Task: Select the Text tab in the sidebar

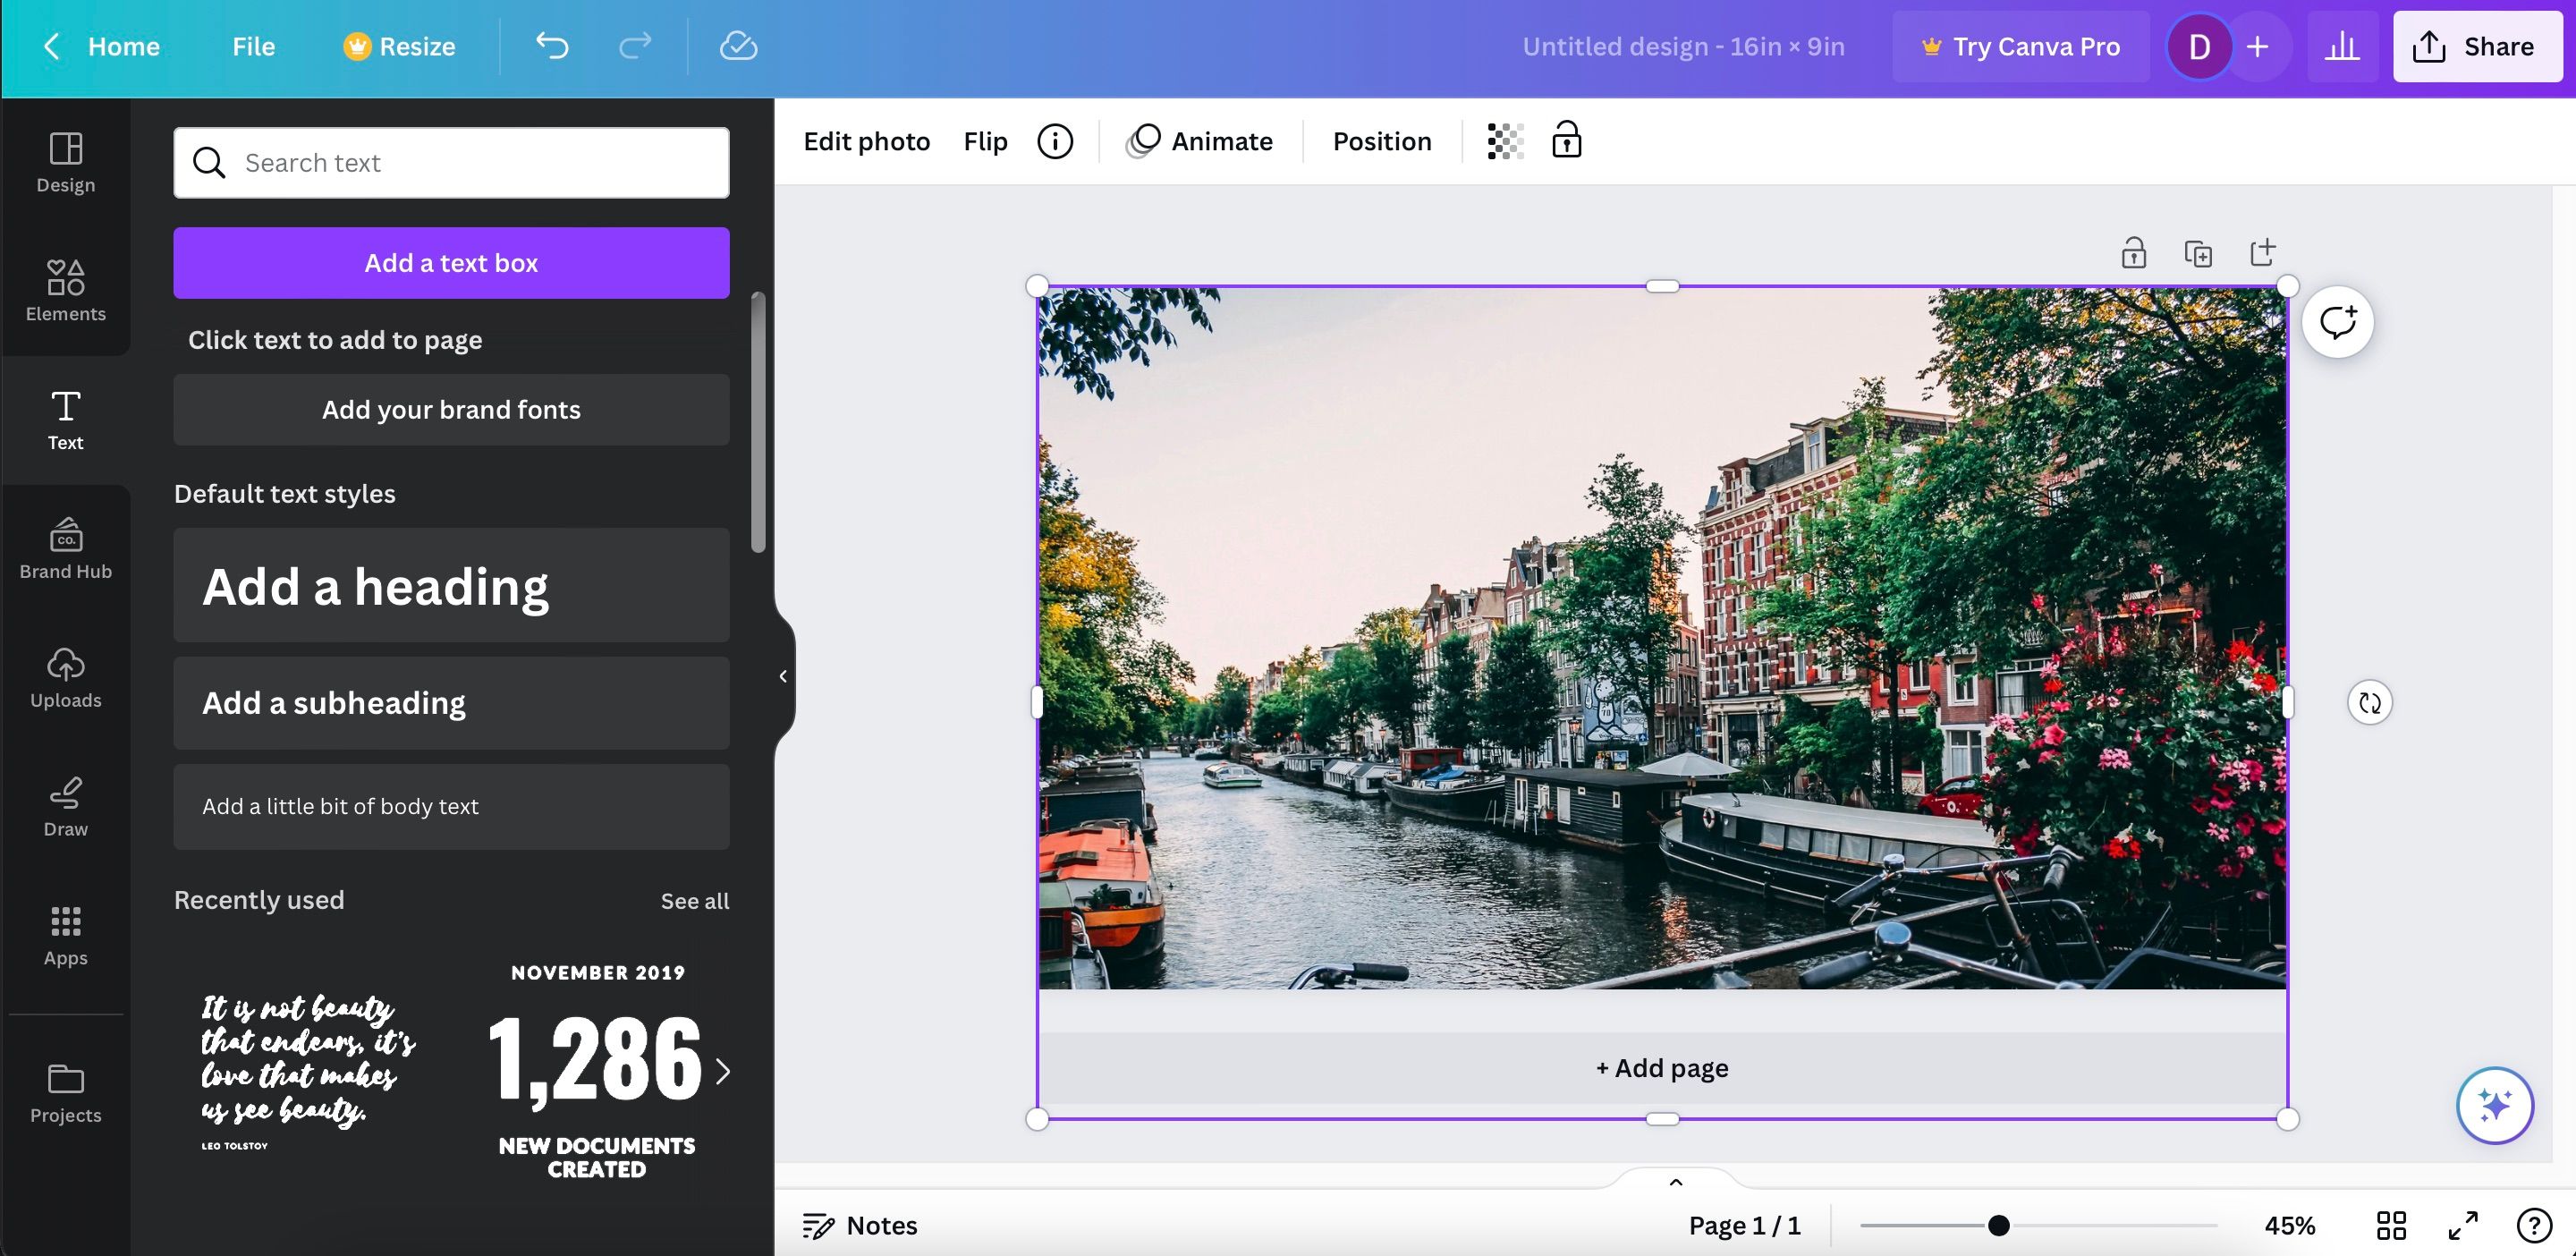Action: 65,420
